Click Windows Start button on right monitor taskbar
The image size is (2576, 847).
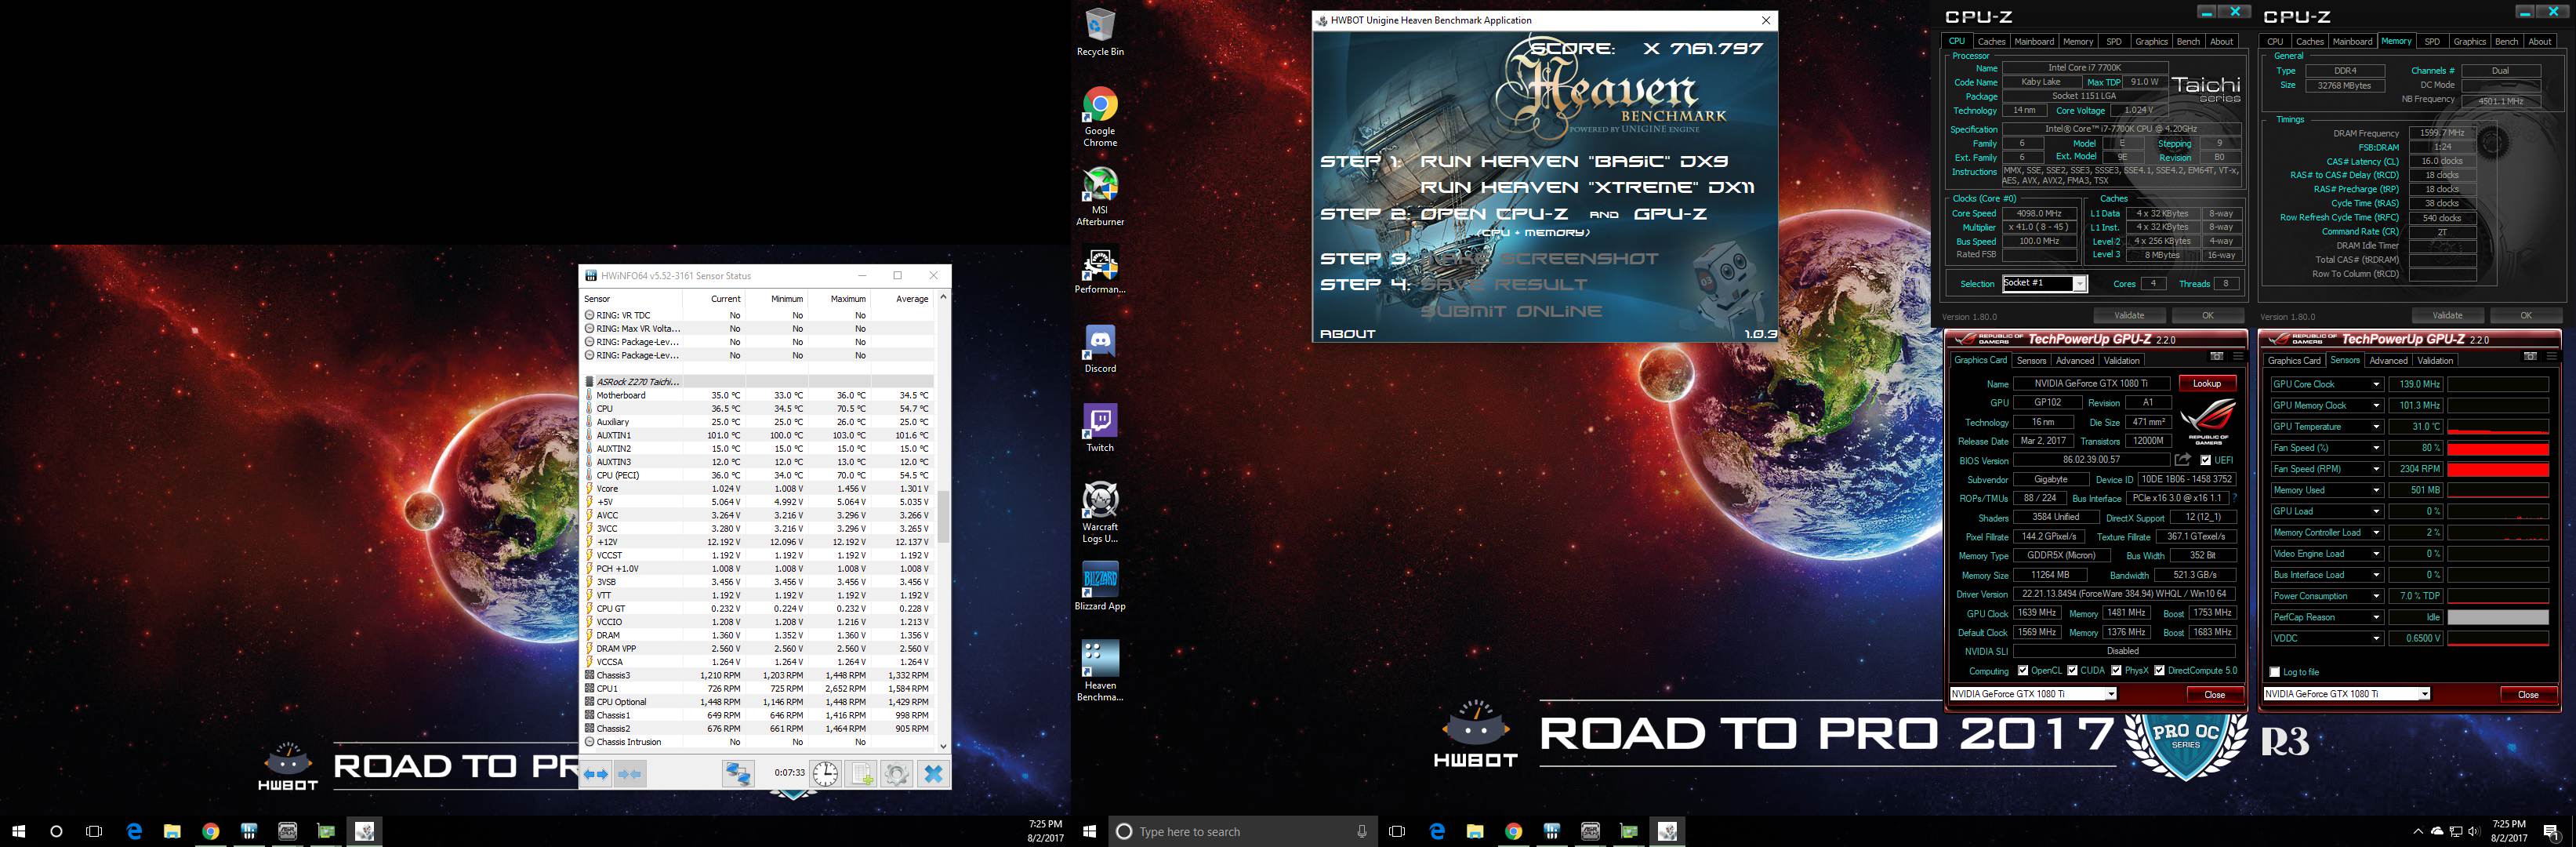click(x=1090, y=831)
